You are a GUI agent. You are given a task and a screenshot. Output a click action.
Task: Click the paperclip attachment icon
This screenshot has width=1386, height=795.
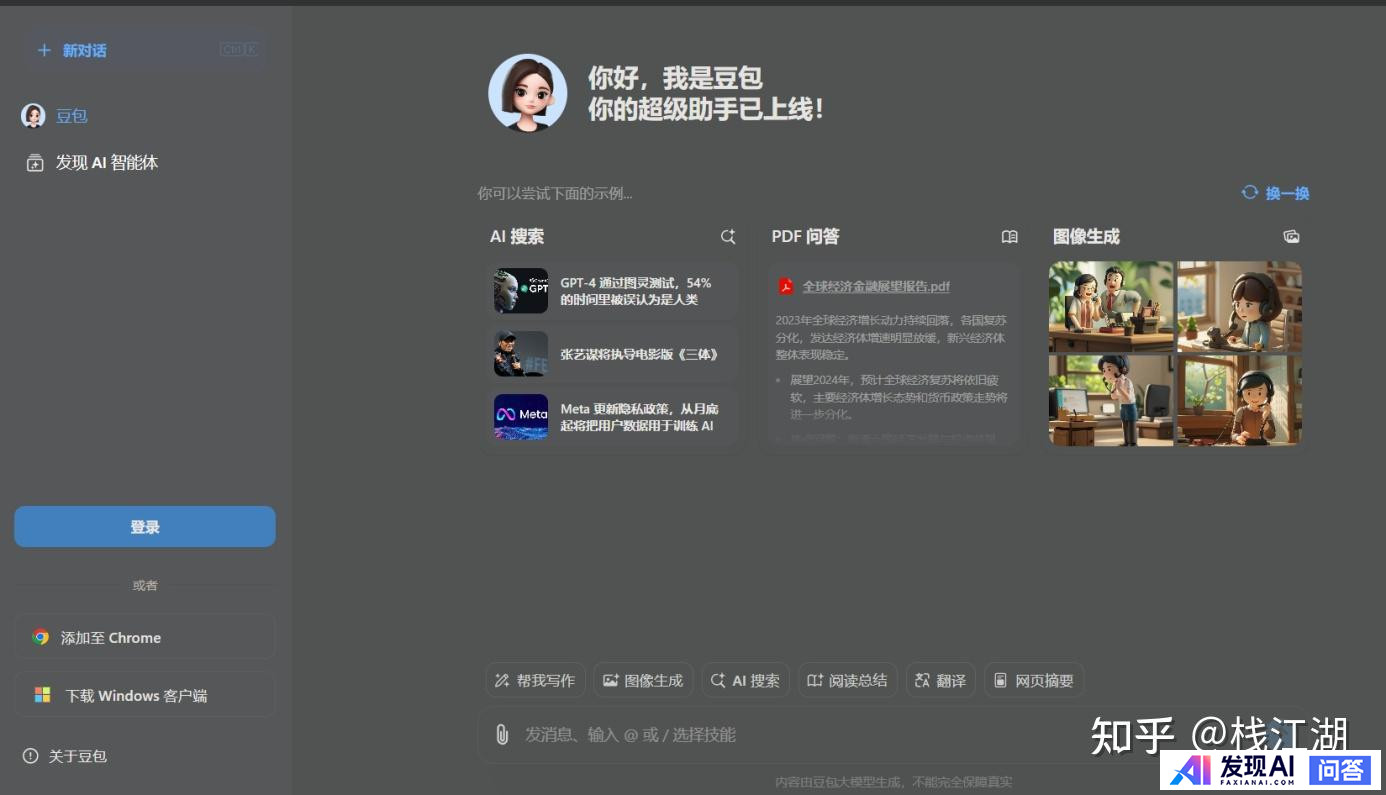pyautogui.click(x=502, y=735)
